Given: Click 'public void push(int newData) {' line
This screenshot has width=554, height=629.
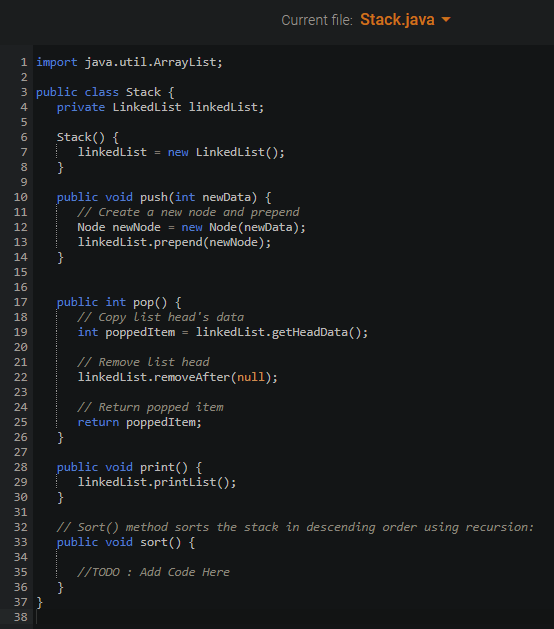Looking at the screenshot, I should 164,197.
